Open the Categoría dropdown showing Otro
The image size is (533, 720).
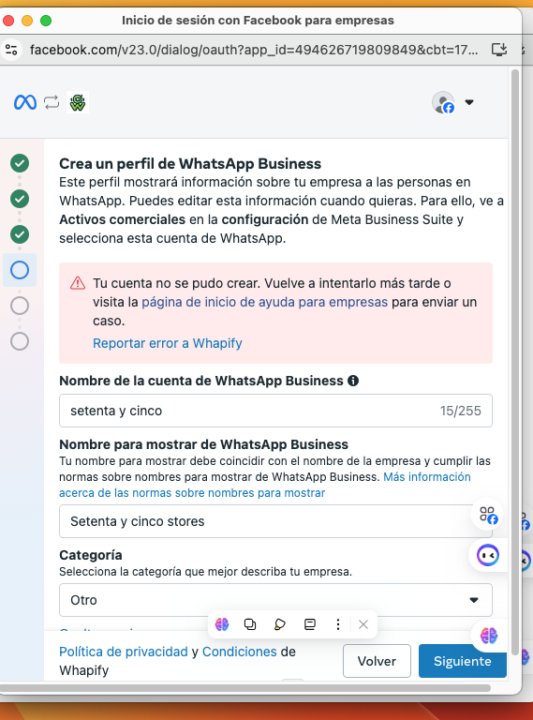(275, 600)
